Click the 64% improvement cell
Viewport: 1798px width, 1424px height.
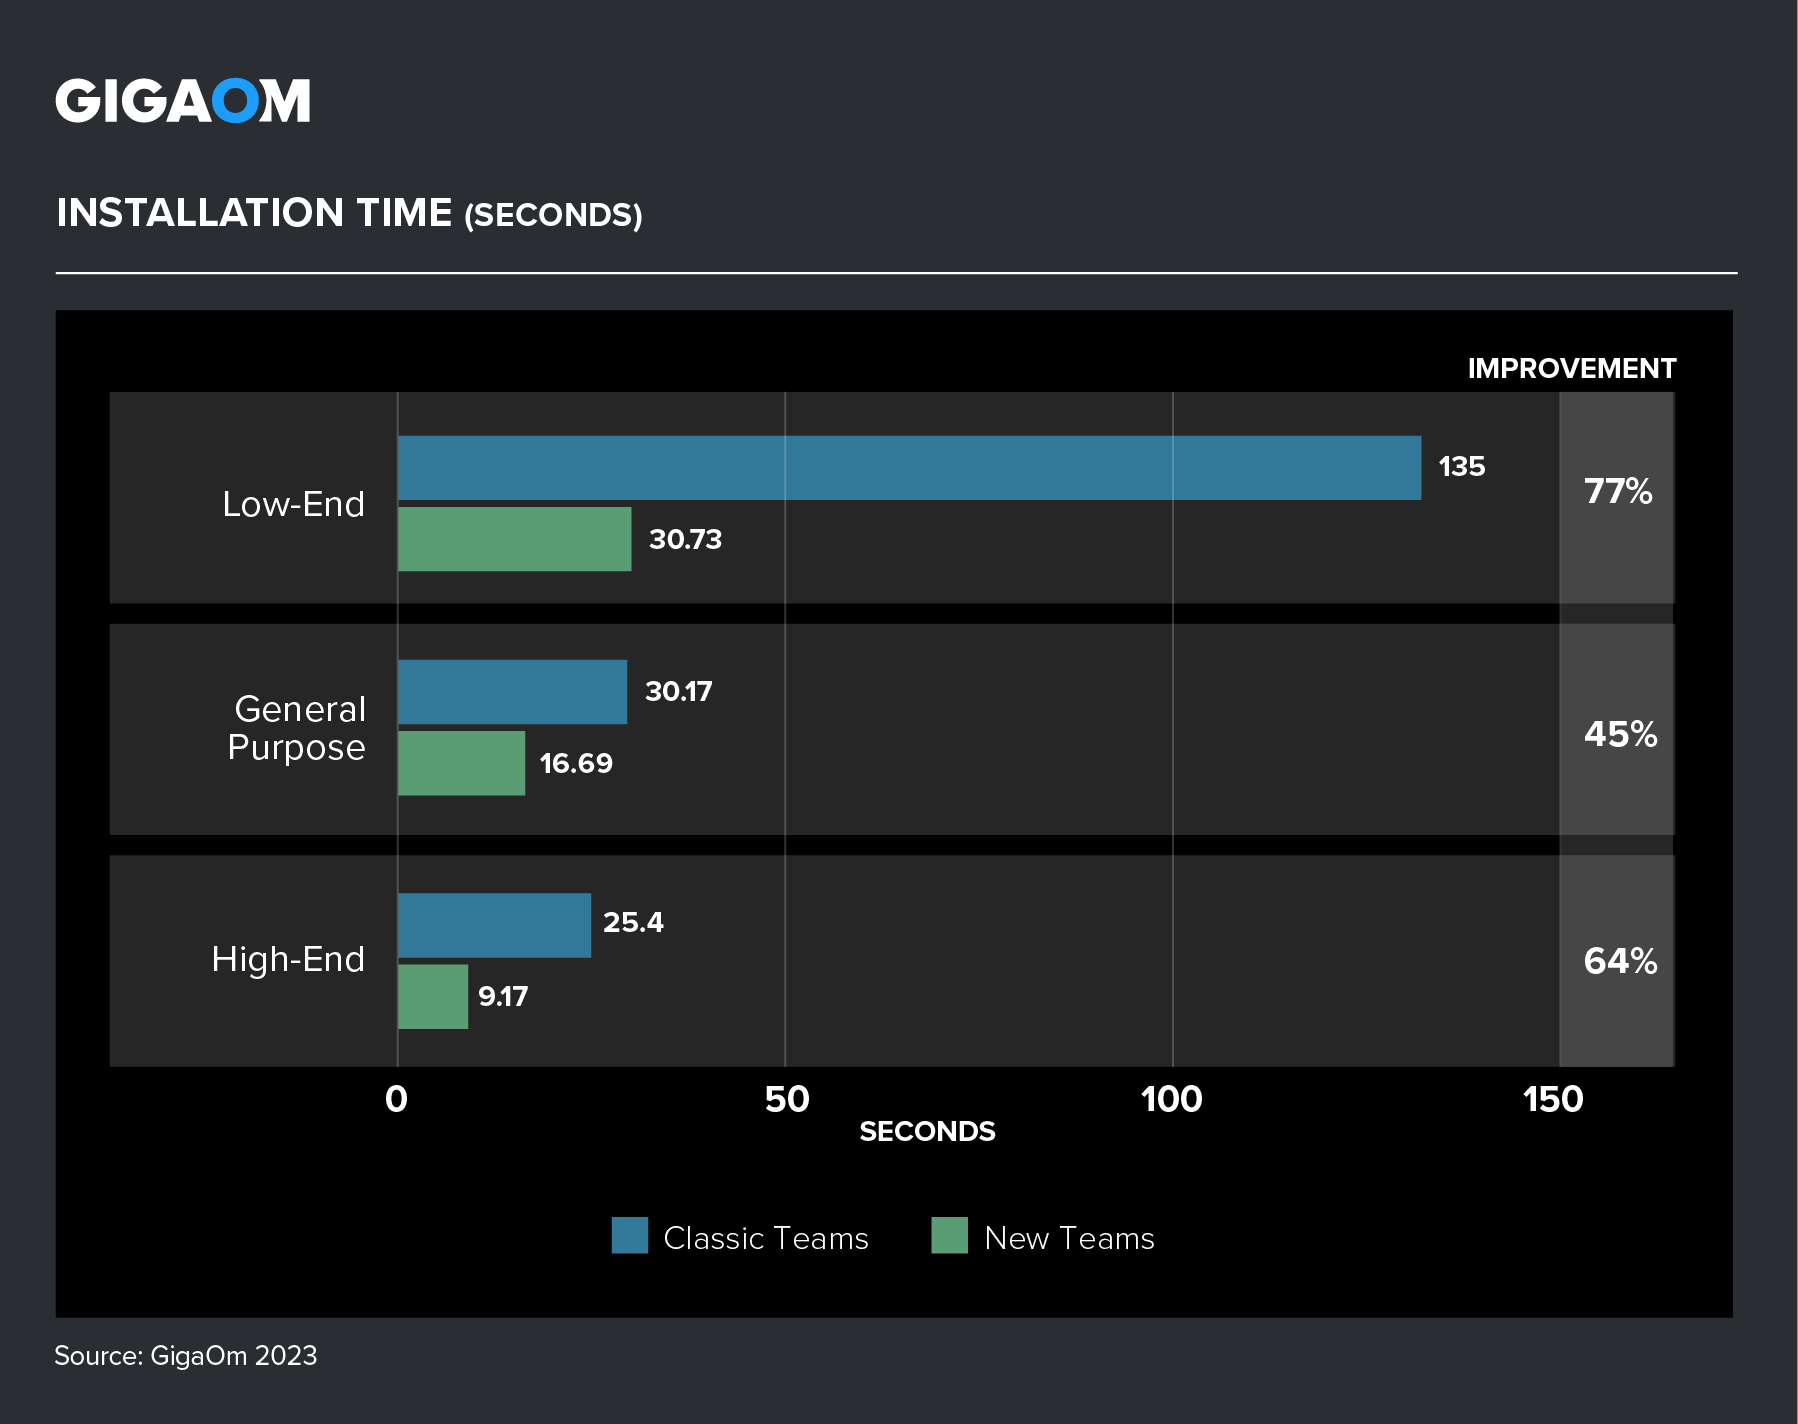[1619, 961]
